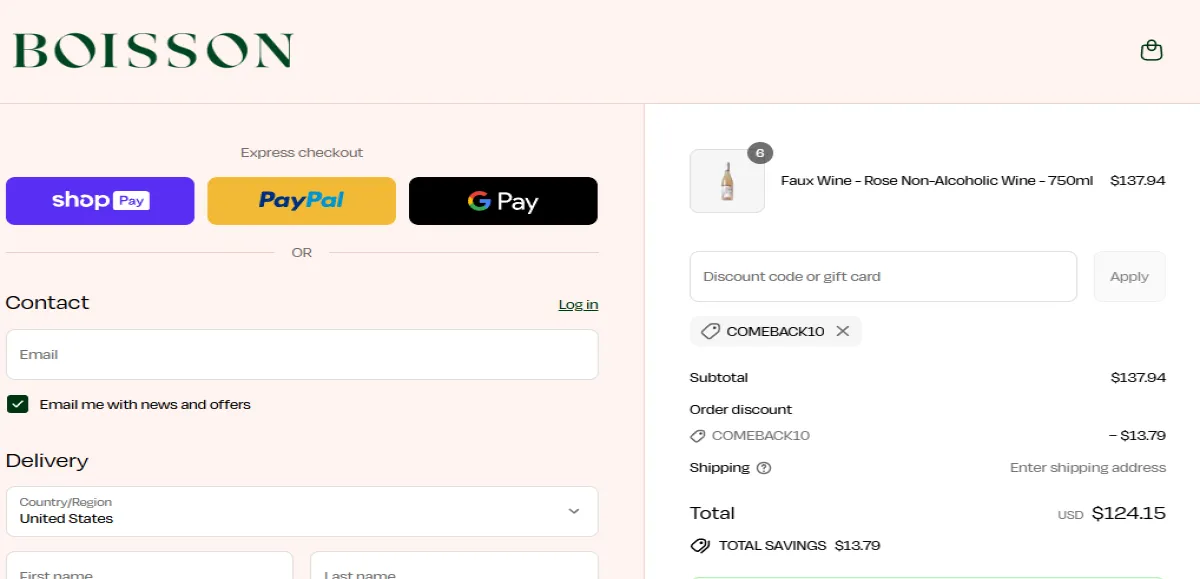Click the Faux Wine product thumbnail
Image resolution: width=1200 pixels, height=579 pixels.
coord(727,181)
